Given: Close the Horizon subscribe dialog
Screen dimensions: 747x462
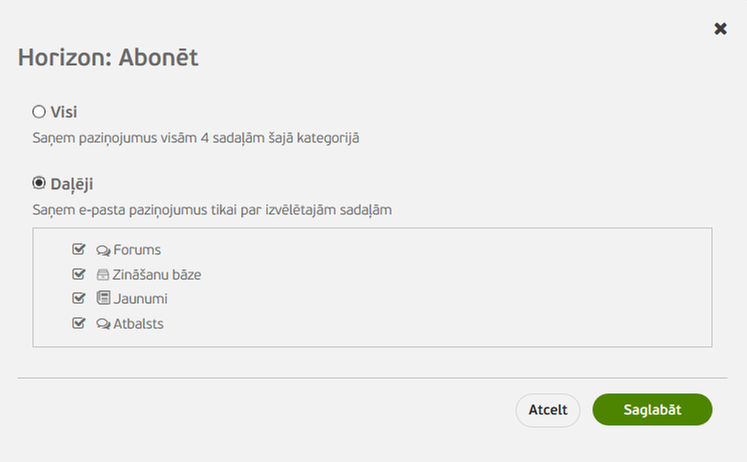Looking at the screenshot, I should (x=720, y=29).
